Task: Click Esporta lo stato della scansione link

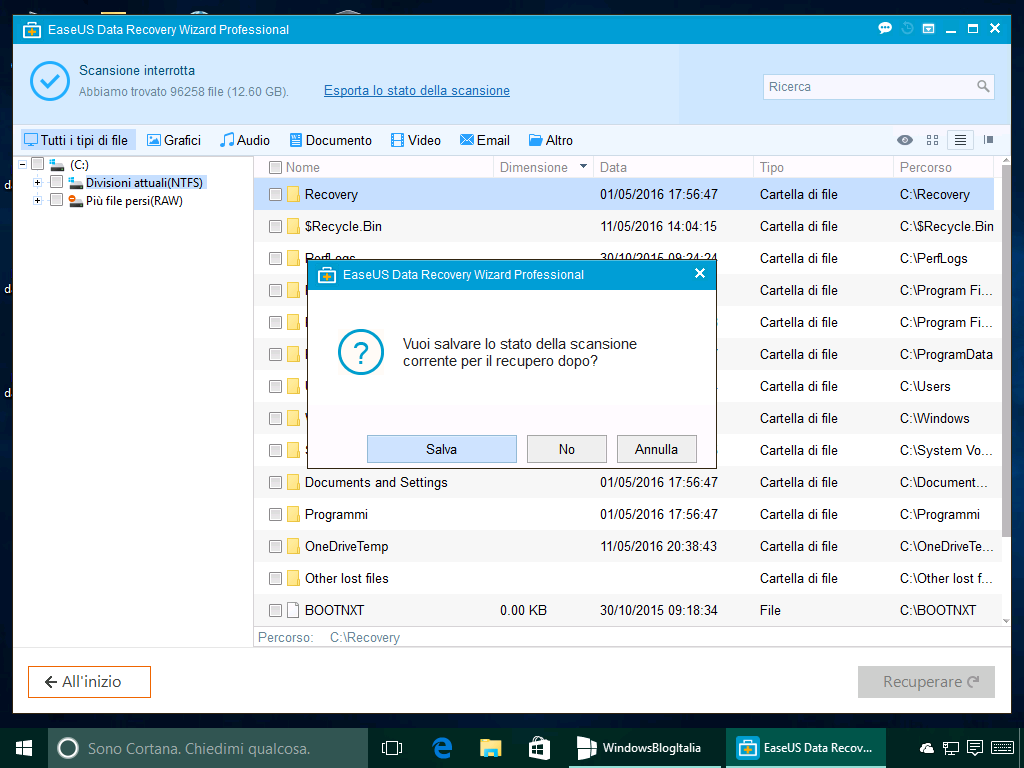Action: point(417,91)
